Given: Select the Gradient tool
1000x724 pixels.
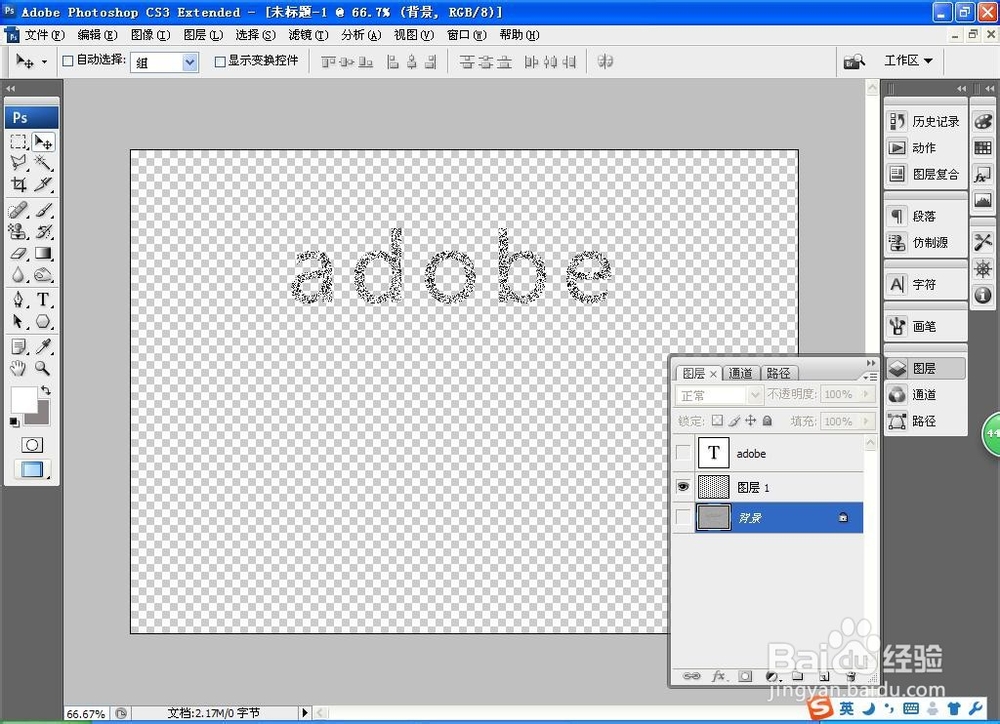Looking at the screenshot, I should [43, 253].
